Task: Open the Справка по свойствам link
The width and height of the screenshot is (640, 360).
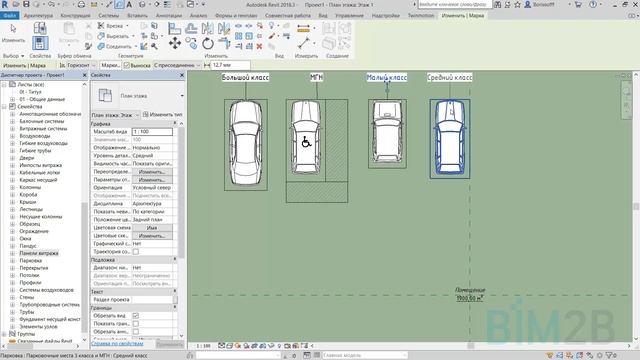Action: tap(117, 344)
